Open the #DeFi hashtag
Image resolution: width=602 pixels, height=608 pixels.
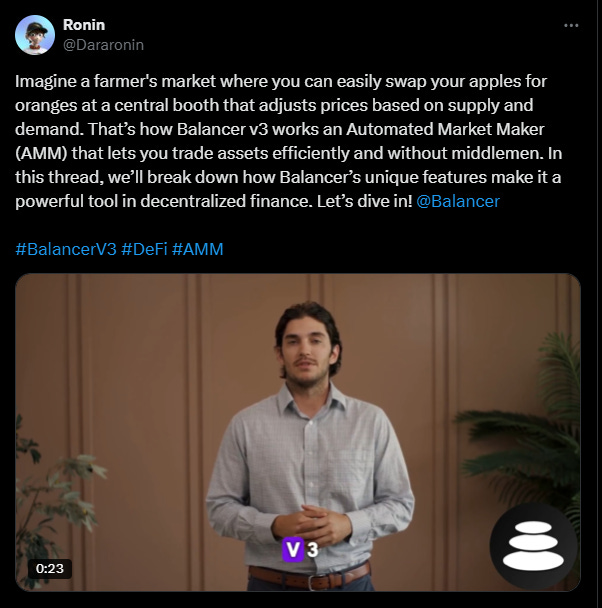[144, 249]
